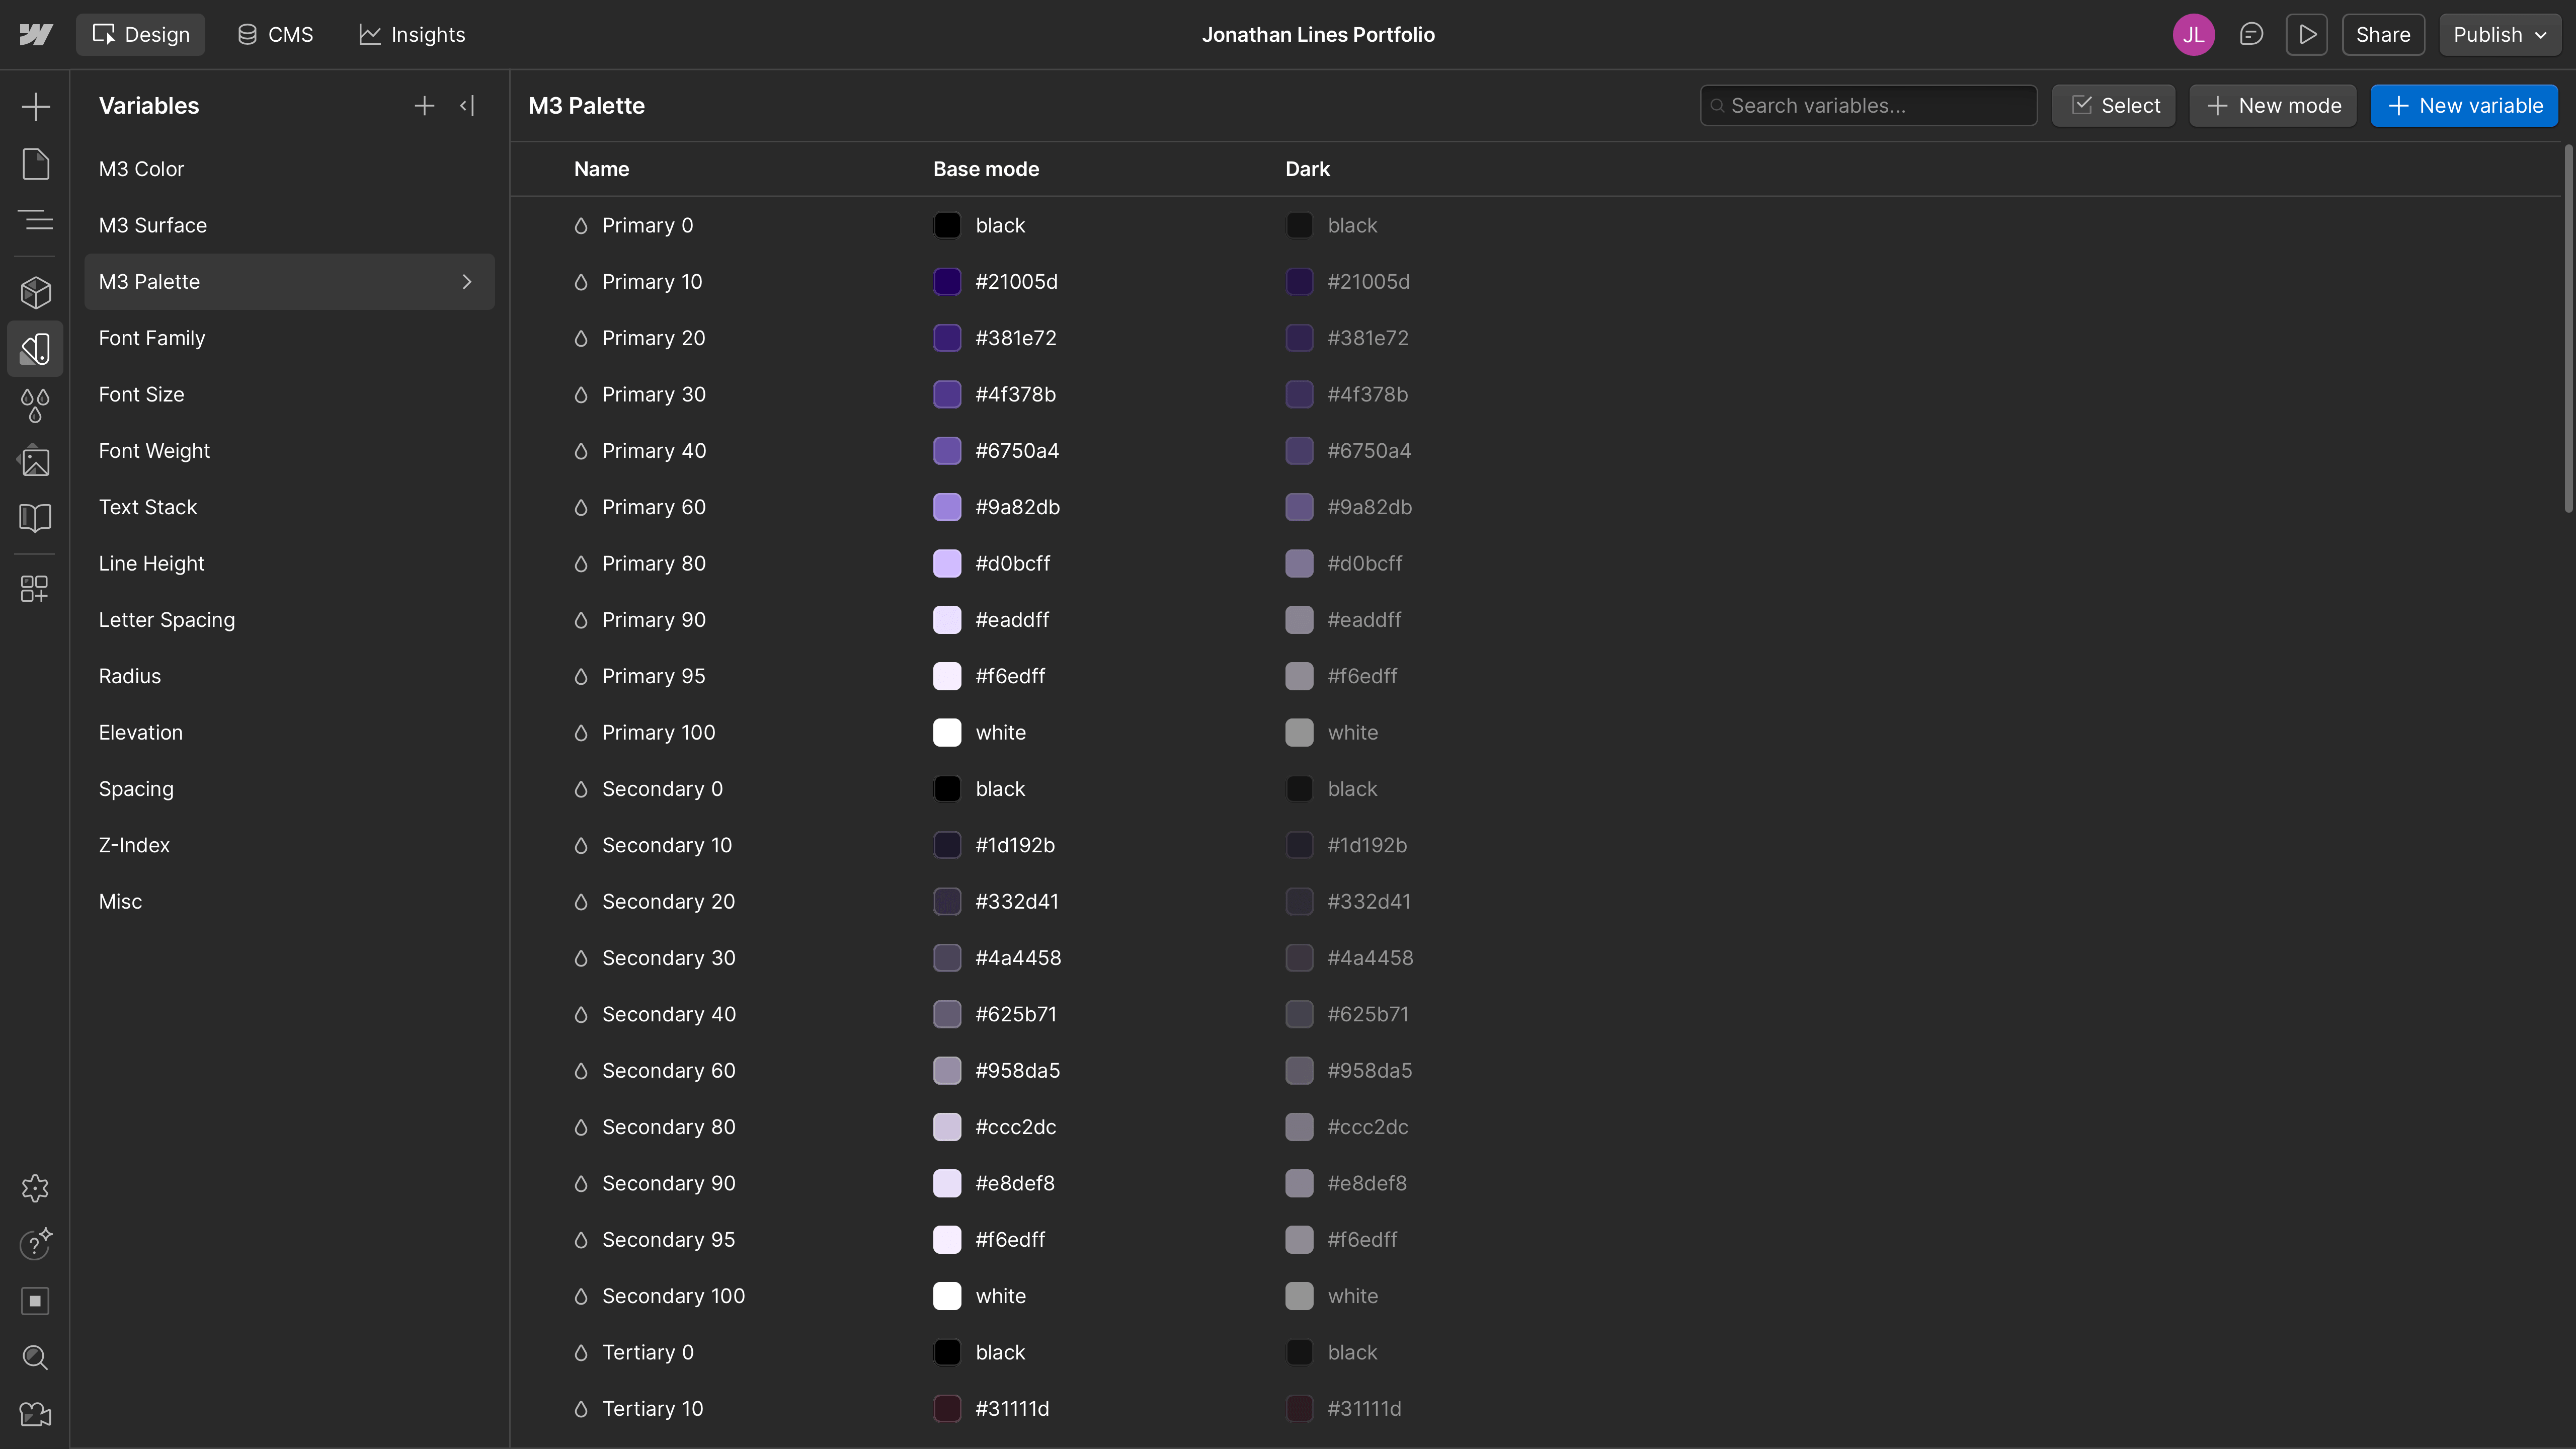
Task: Click the Base mode column header
Action: 986,169
